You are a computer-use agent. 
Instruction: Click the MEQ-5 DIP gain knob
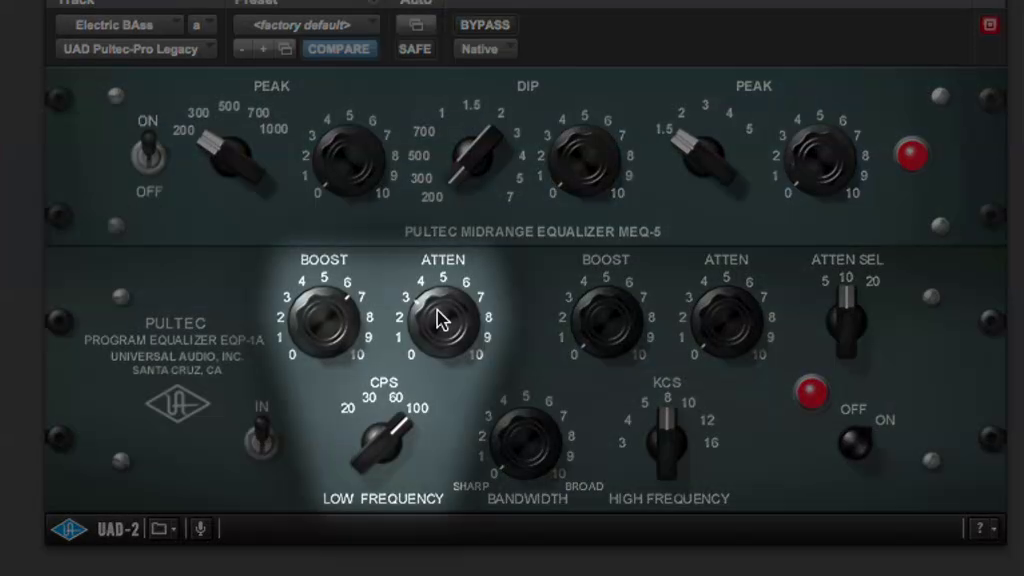[x=584, y=161]
